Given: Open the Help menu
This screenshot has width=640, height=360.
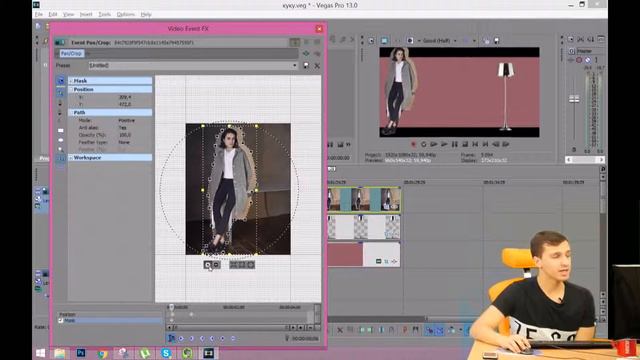Looking at the screenshot, I should point(146,14).
